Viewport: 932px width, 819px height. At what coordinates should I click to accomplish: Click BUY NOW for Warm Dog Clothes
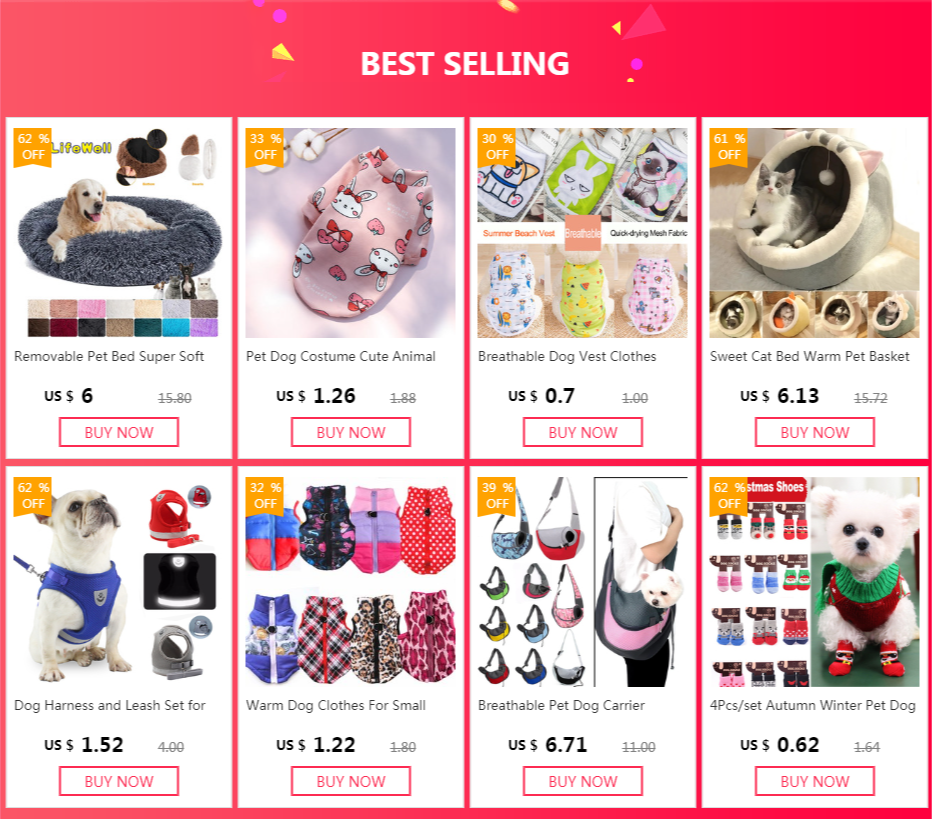351,781
